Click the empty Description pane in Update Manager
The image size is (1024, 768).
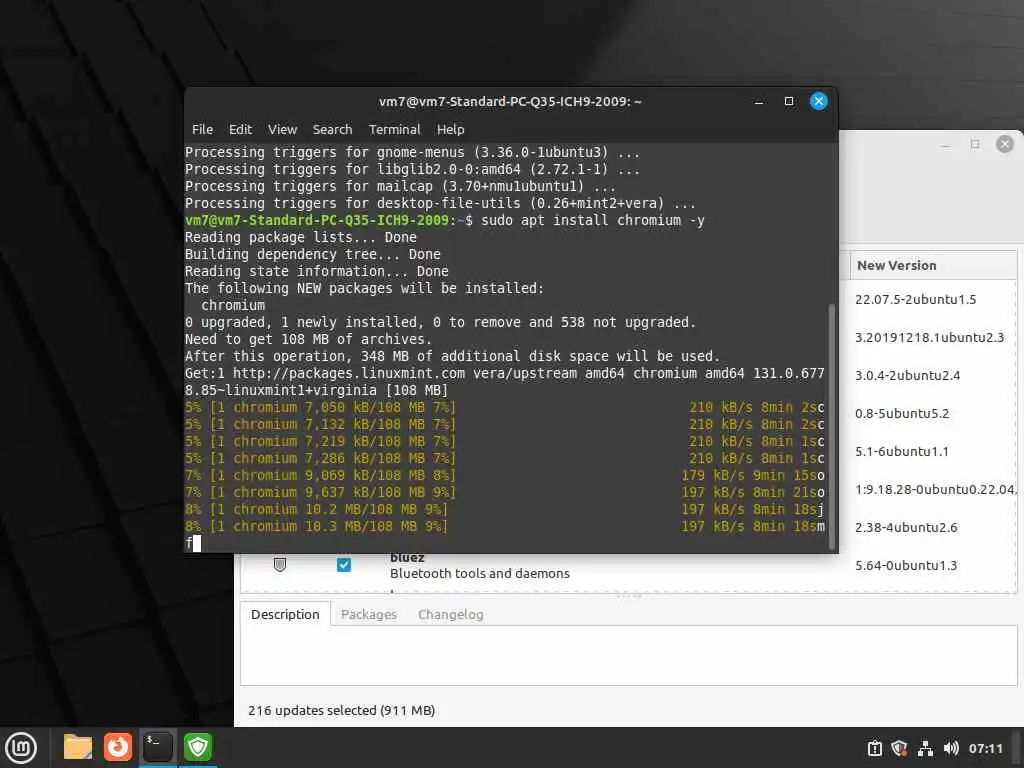pyautogui.click(x=628, y=655)
